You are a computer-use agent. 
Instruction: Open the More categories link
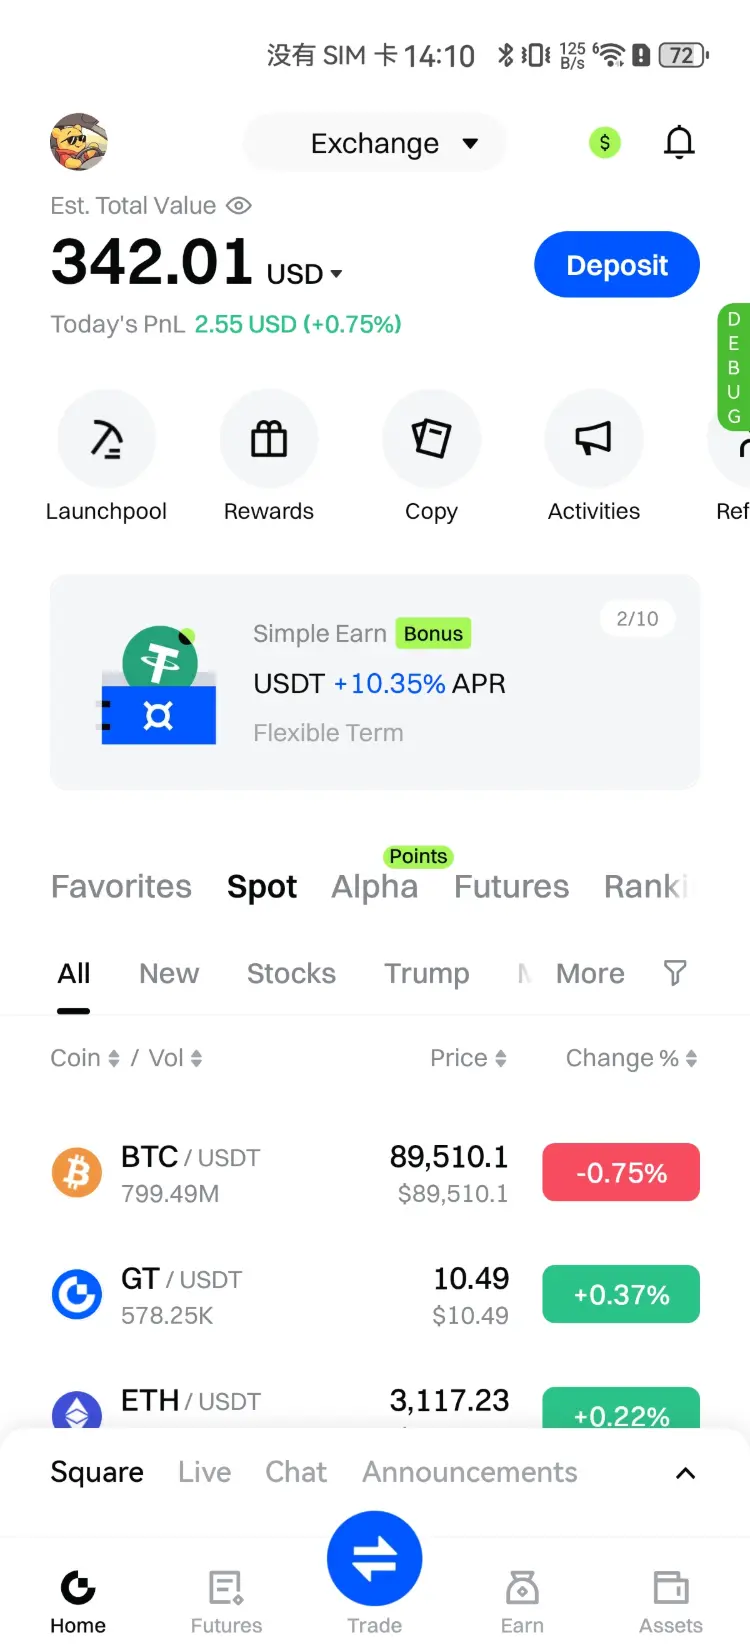click(x=590, y=974)
